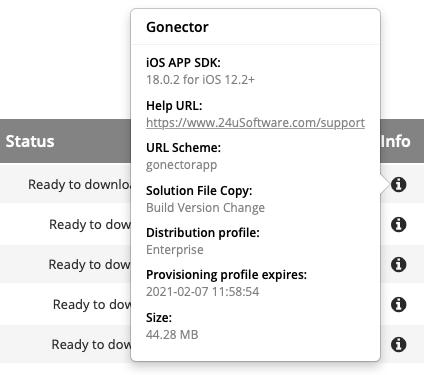
Task: Click the Info column header
Action: (x=396, y=141)
